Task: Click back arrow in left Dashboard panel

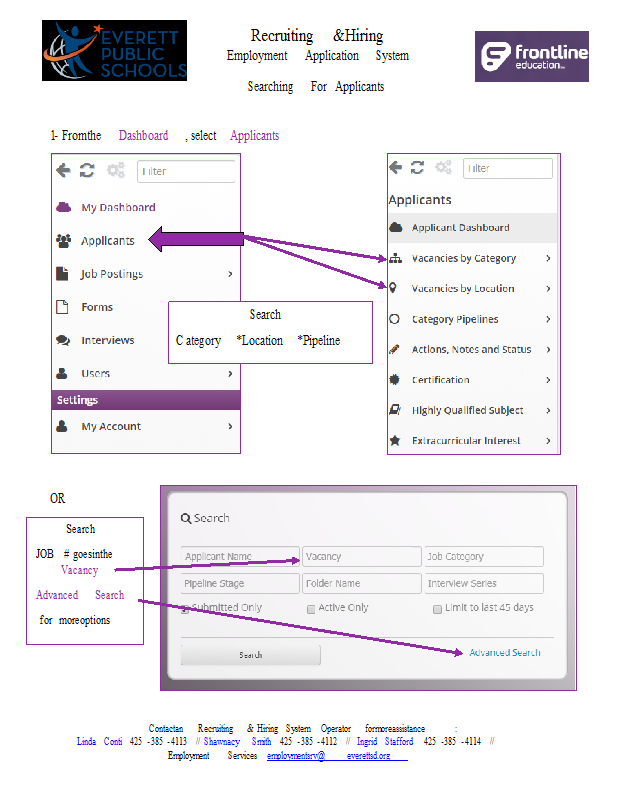Action: pos(63,170)
